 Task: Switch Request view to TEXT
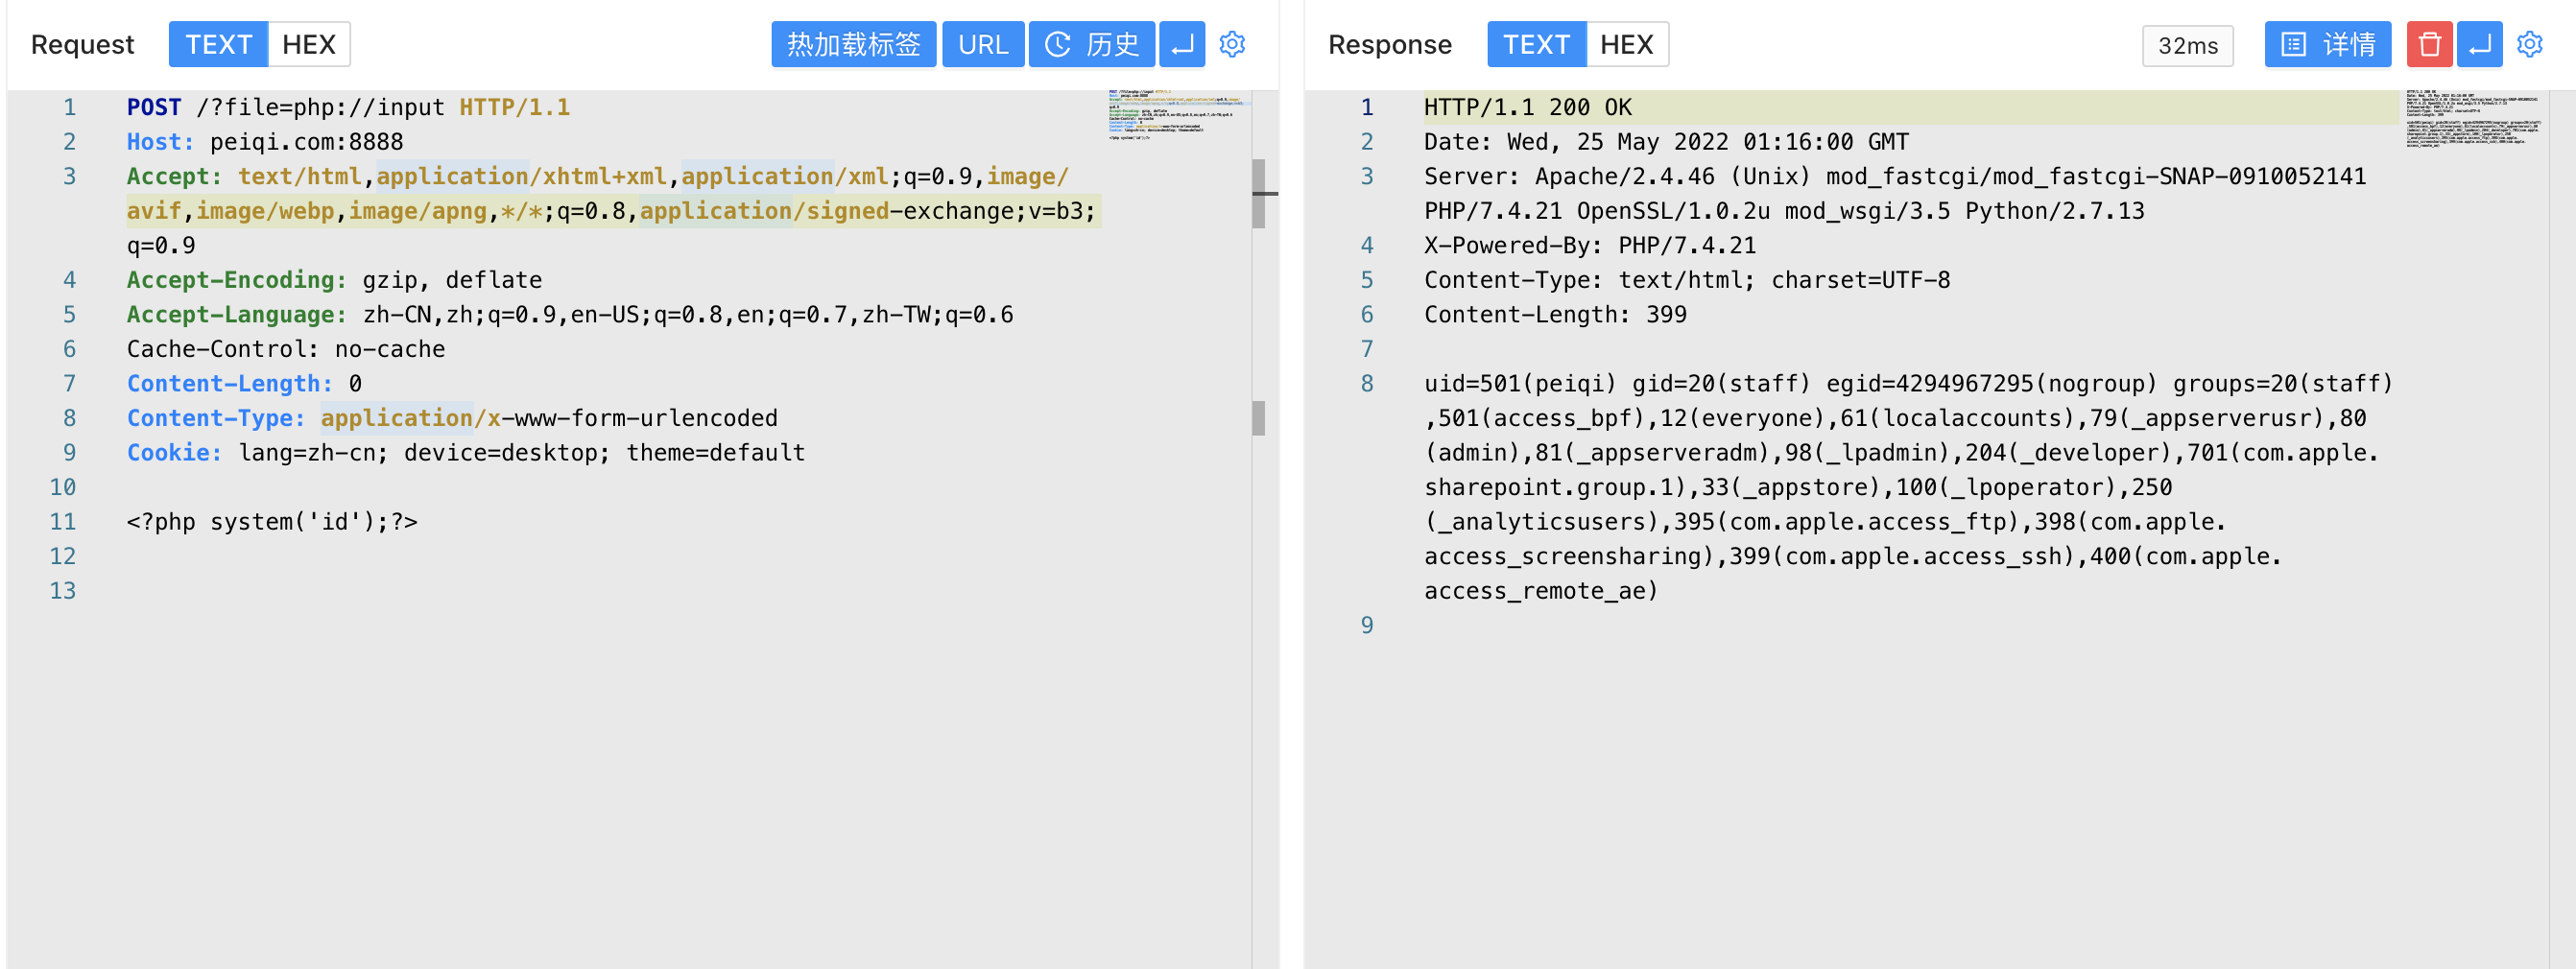point(218,44)
